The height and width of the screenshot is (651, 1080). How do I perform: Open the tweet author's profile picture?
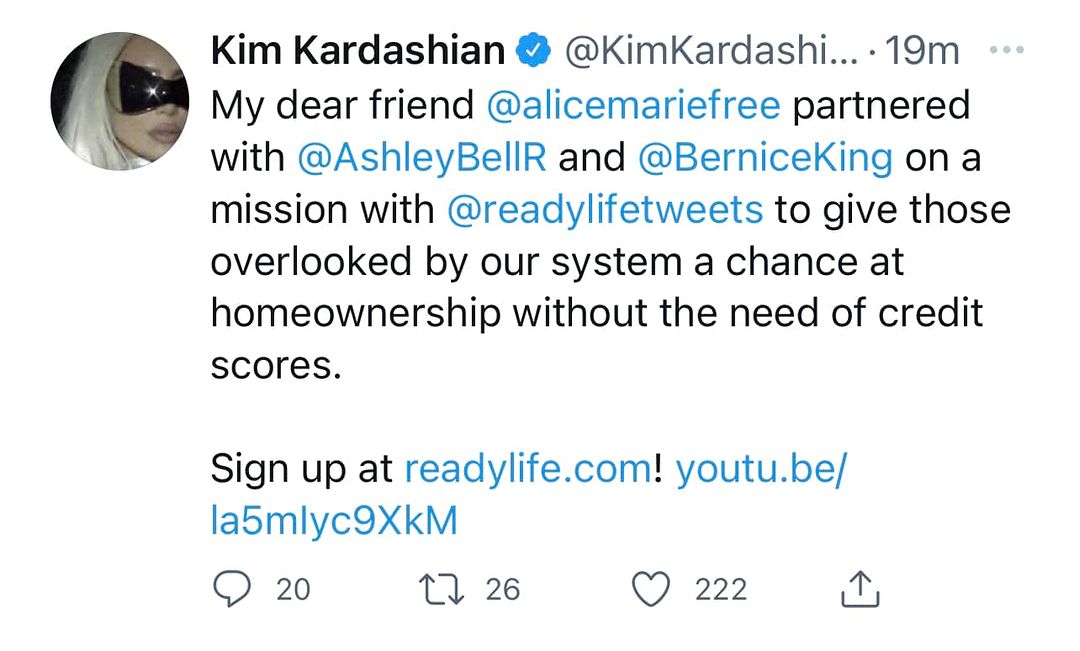coord(119,100)
